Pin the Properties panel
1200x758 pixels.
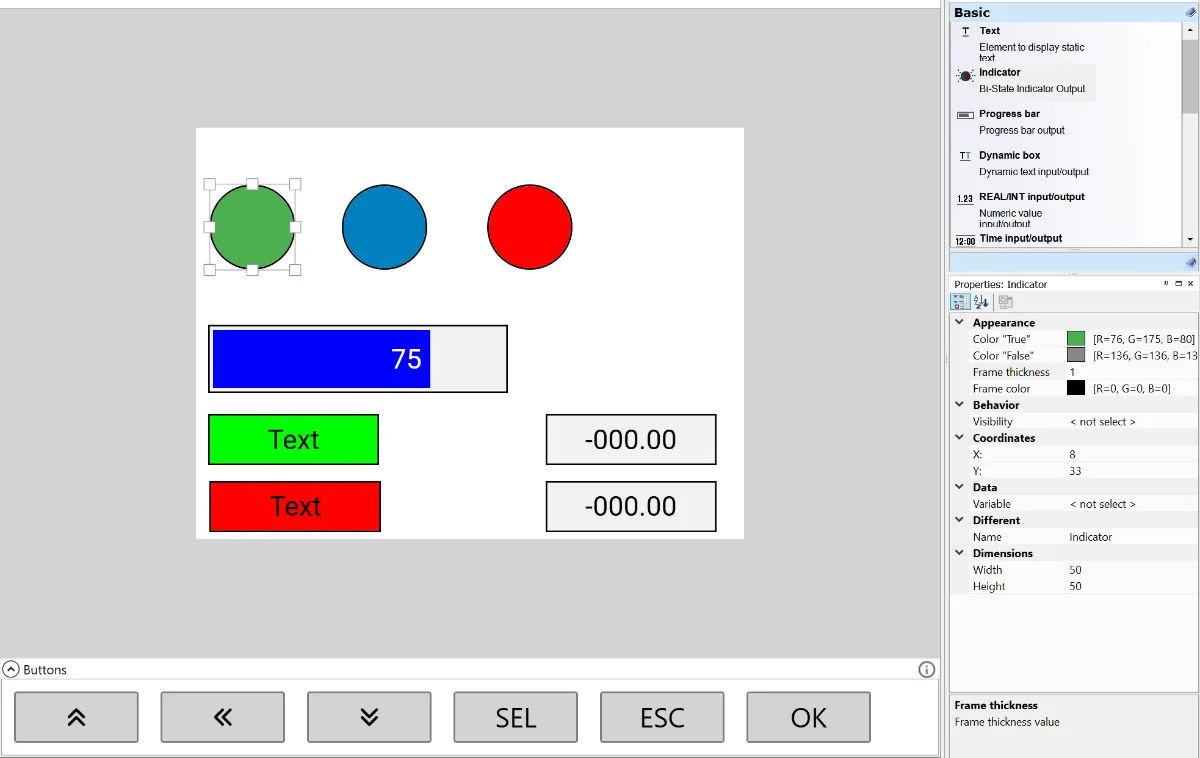click(1166, 284)
